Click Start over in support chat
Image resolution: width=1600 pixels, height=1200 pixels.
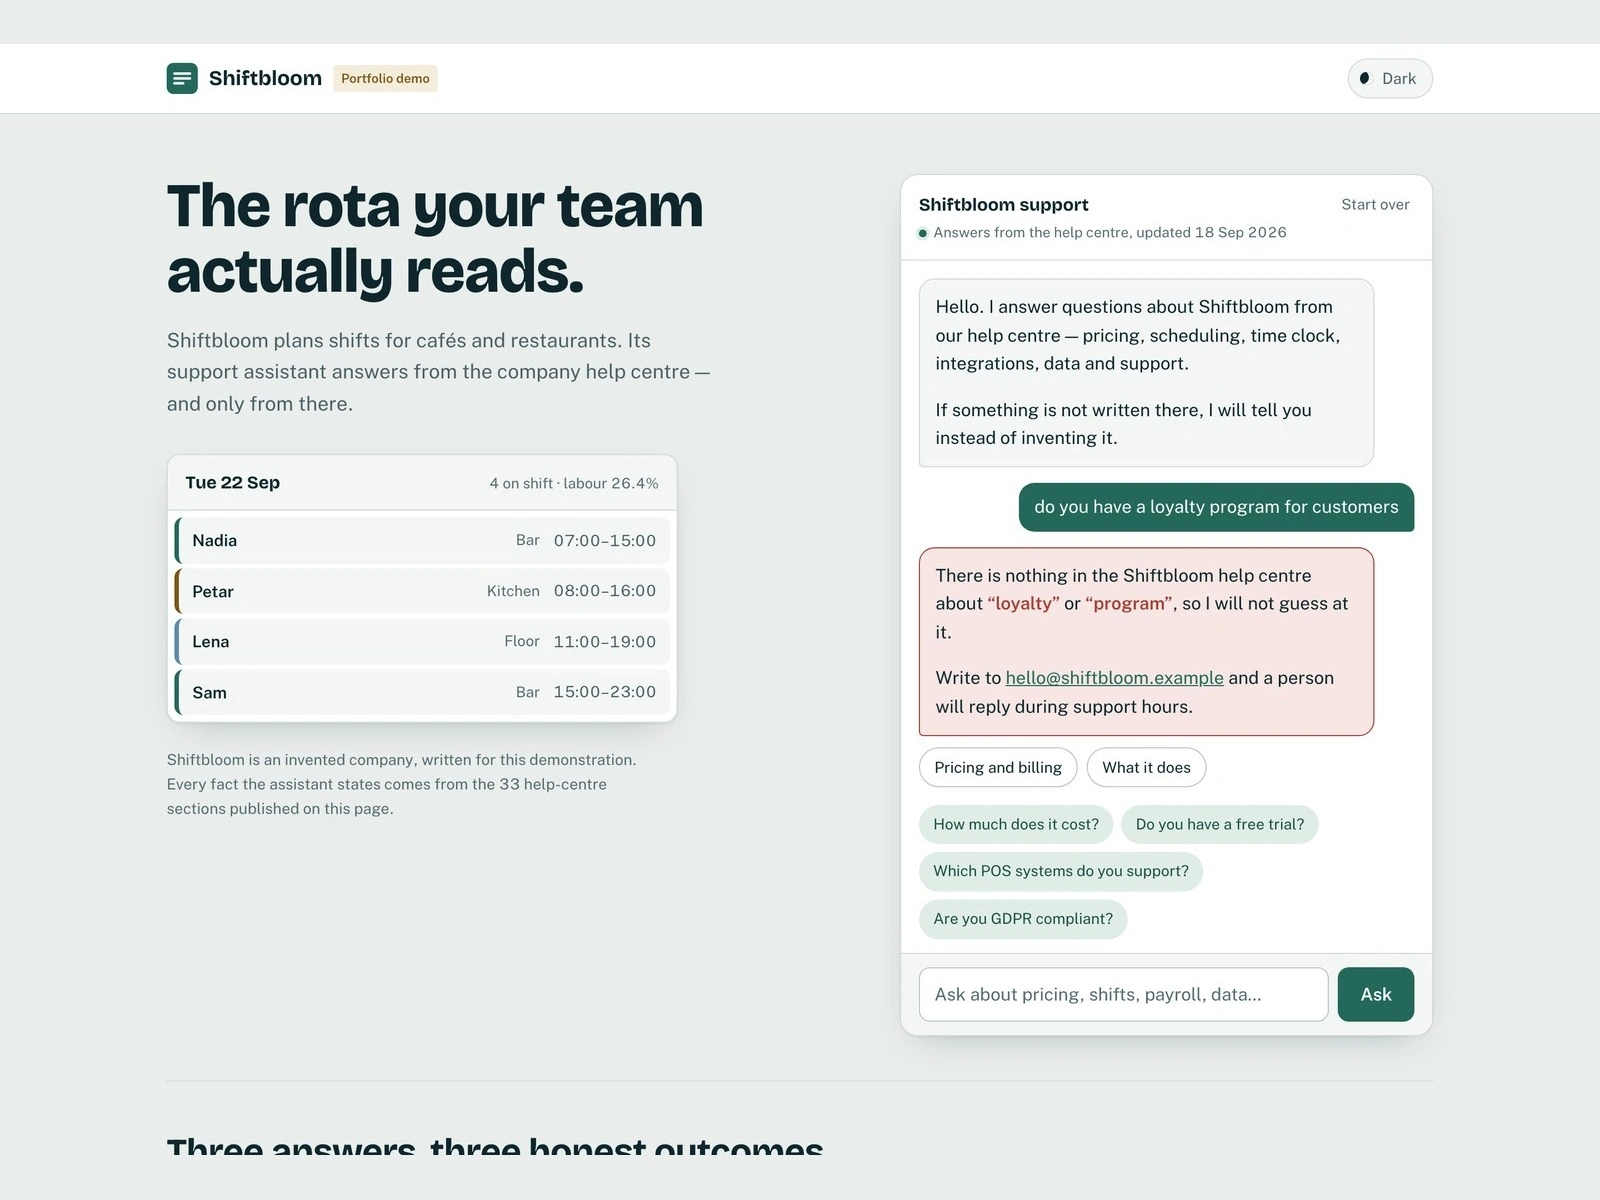pos(1375,204)
